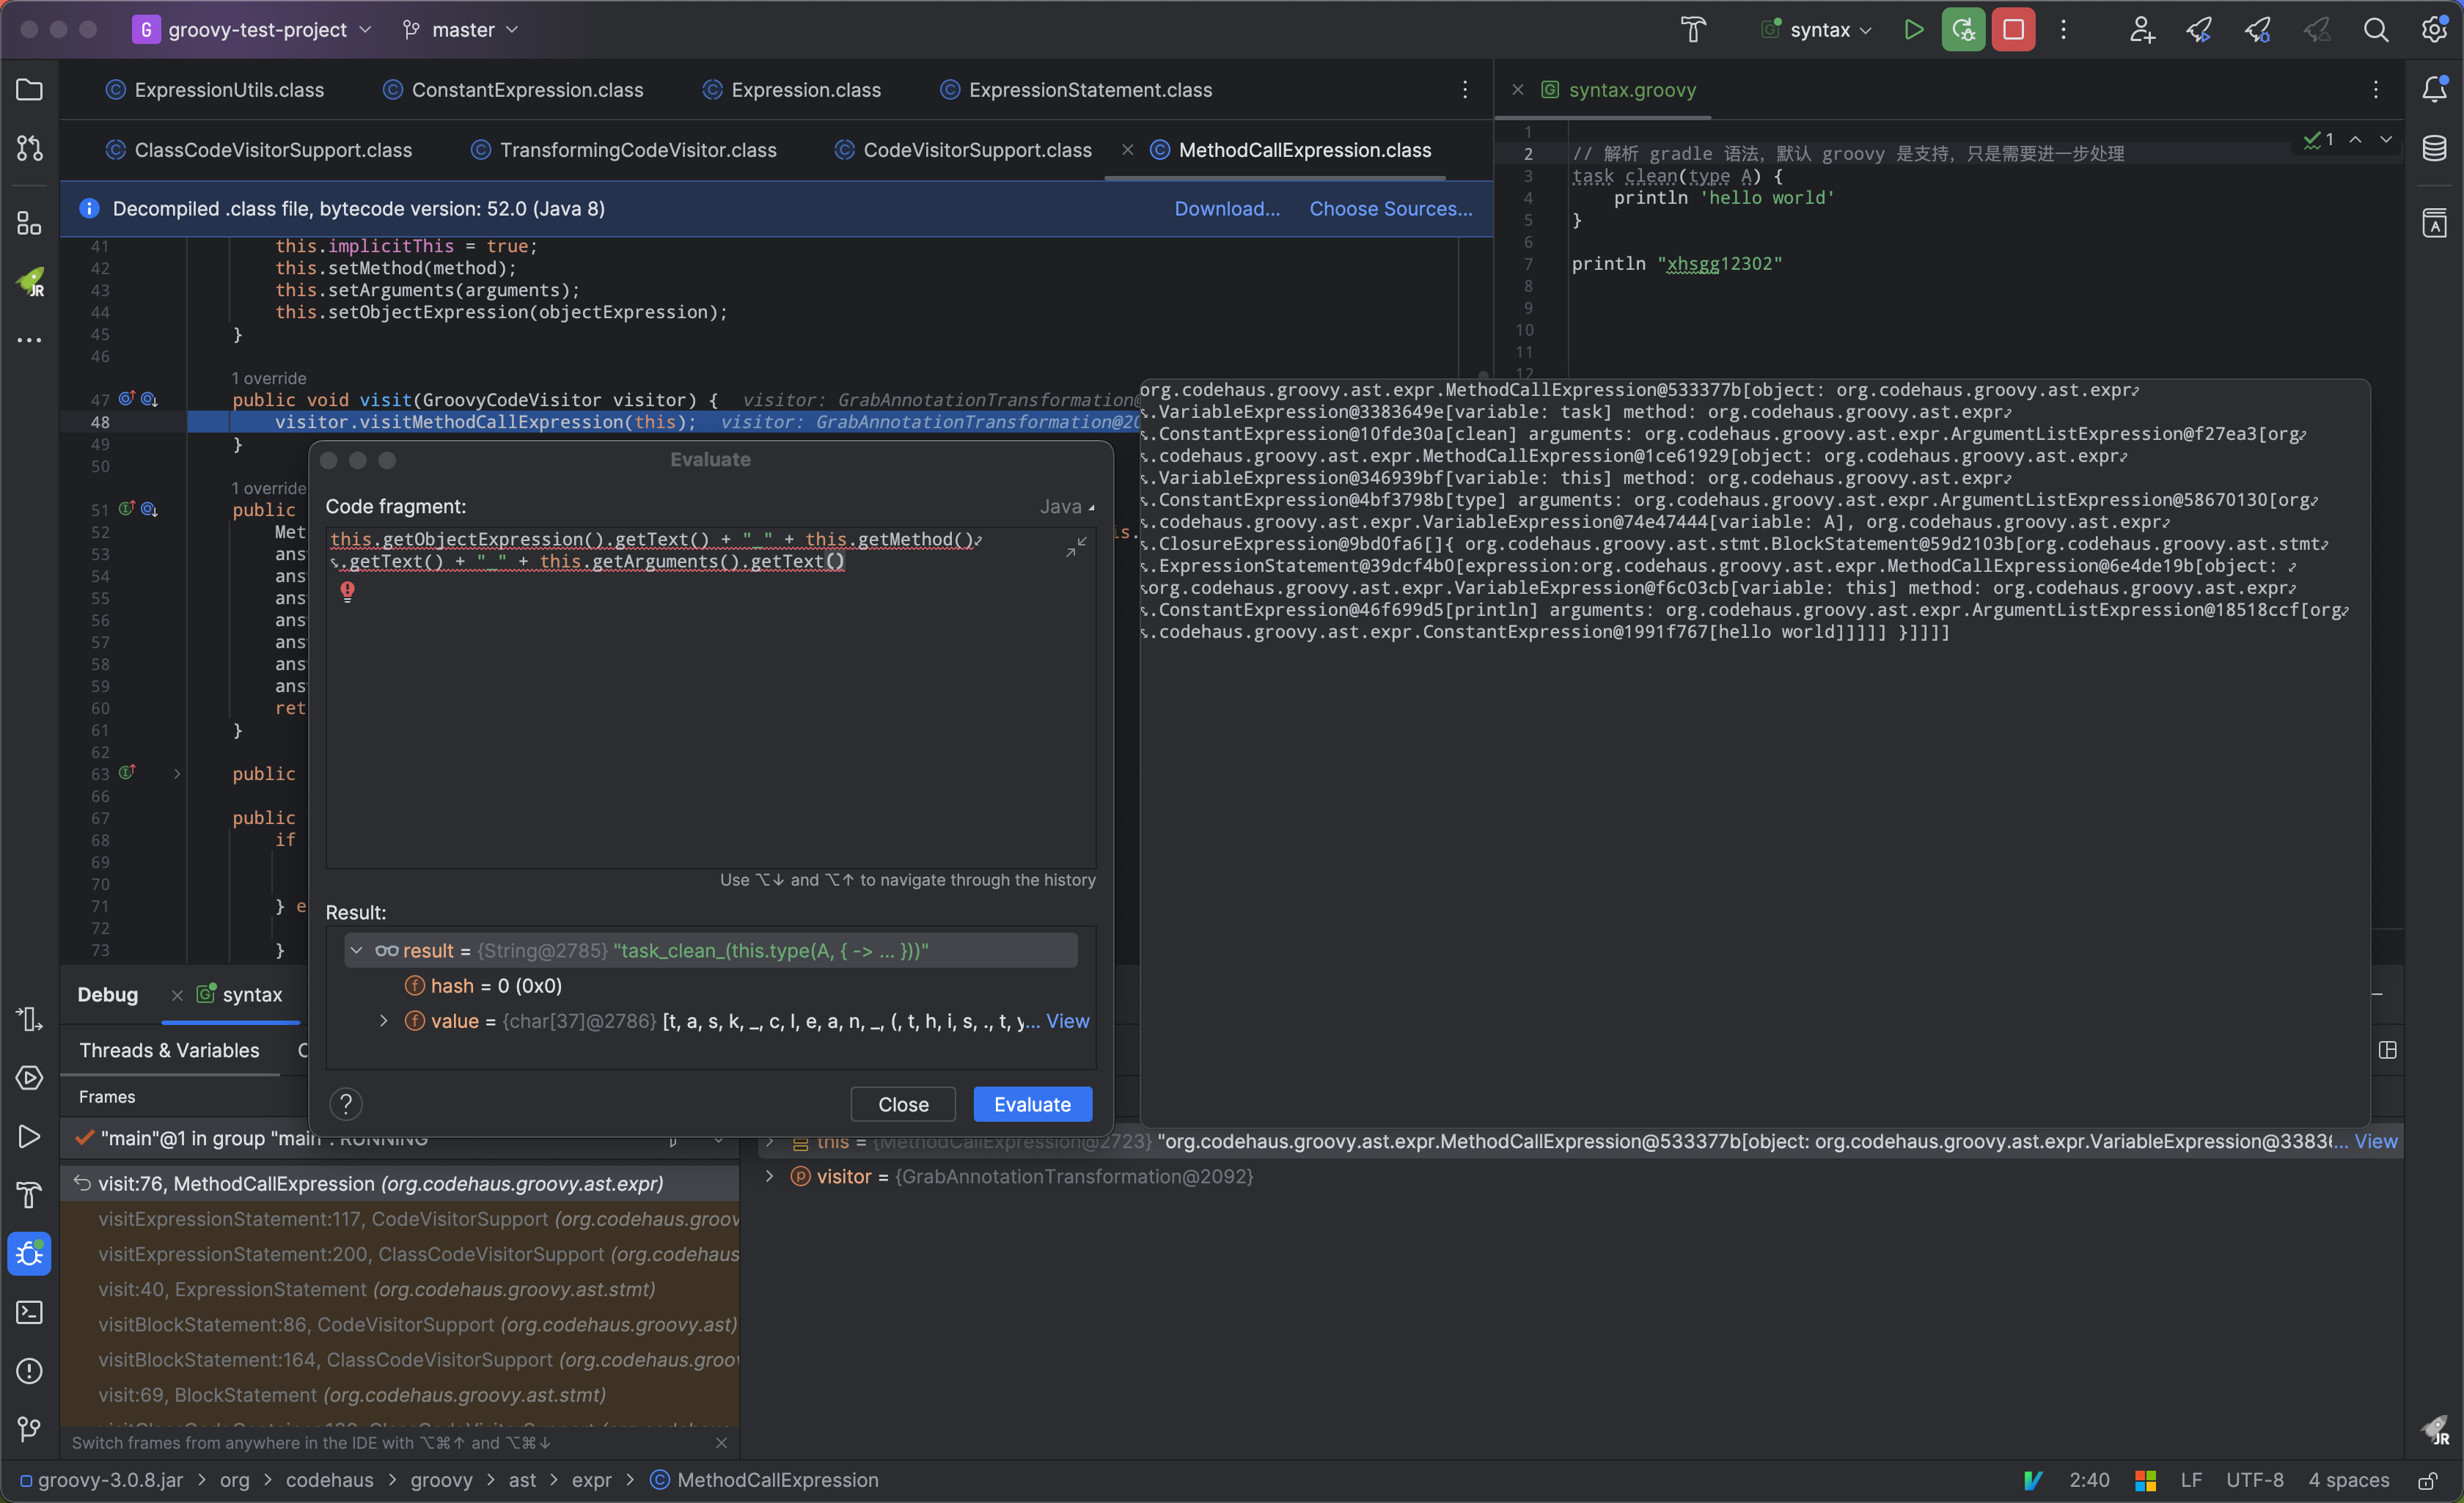
Task: Open the Git tool window icon
Action: pyautogui.click(x=29, y=1429)
